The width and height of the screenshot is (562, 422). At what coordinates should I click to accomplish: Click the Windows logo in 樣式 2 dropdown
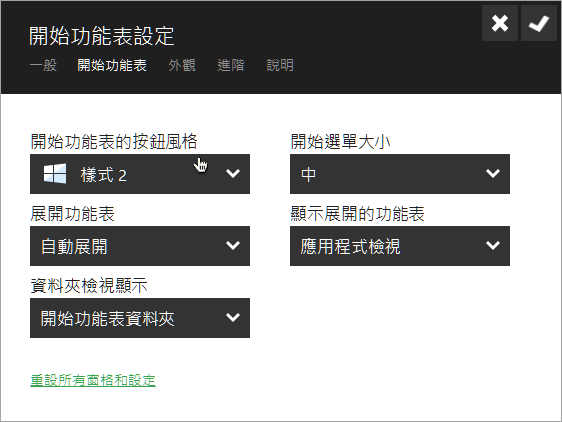coord(55,174)
